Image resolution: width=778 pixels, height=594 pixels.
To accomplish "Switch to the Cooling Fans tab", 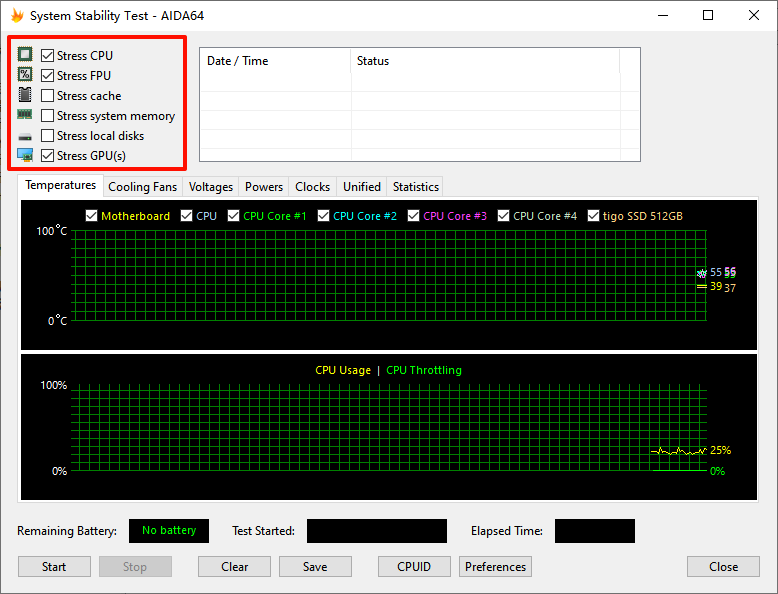I will (142, 187).
